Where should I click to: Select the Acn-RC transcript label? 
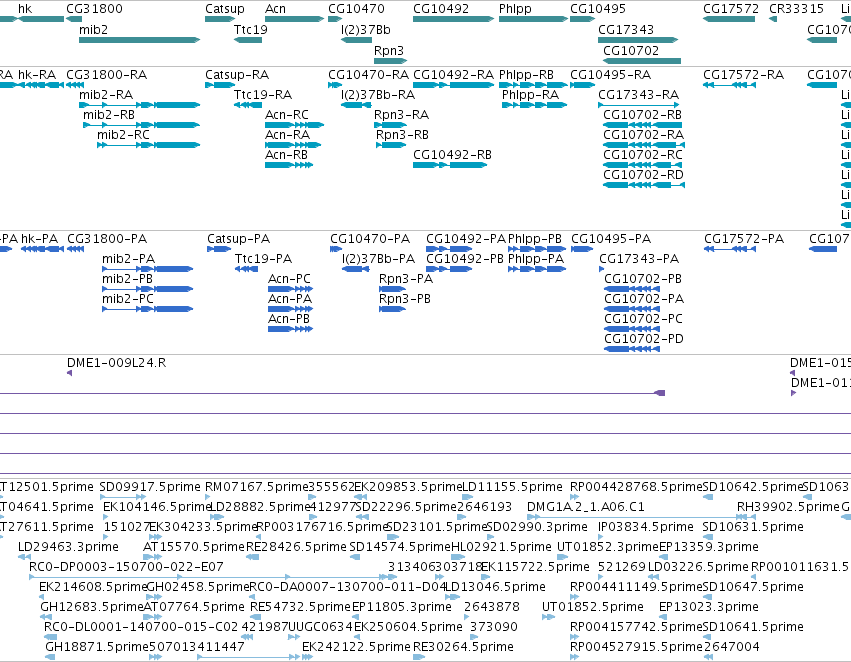(287, 115)
